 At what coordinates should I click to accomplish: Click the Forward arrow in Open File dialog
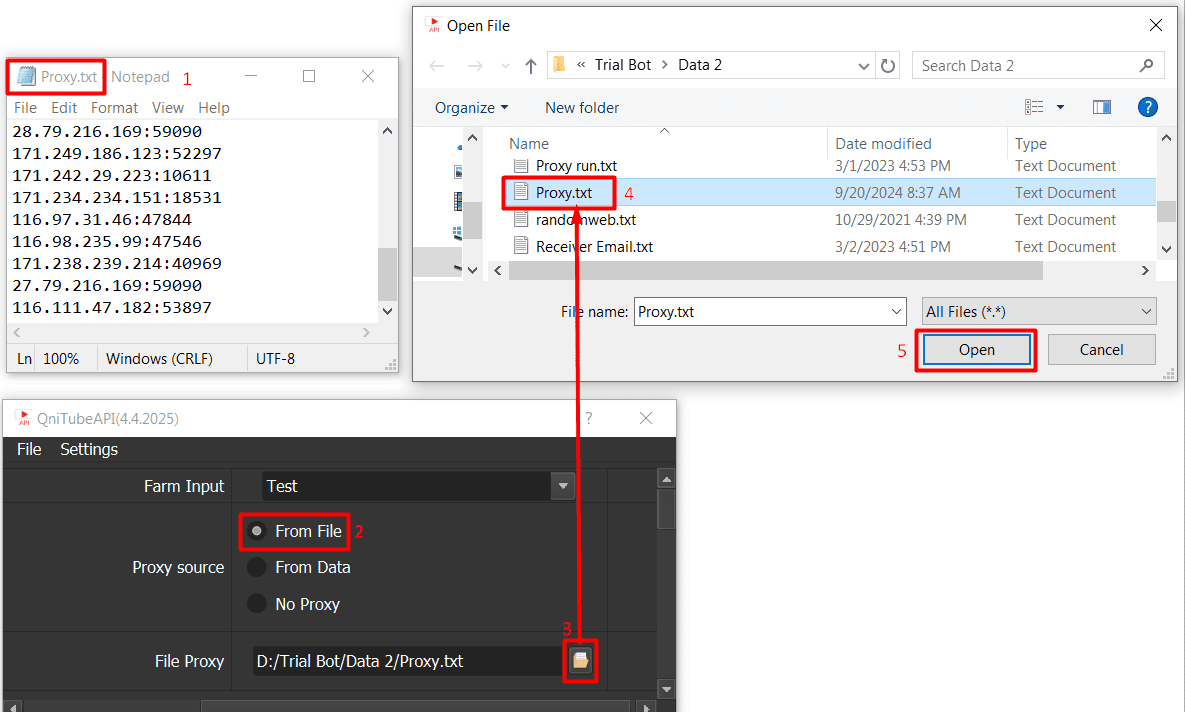(x=475, y=67)
